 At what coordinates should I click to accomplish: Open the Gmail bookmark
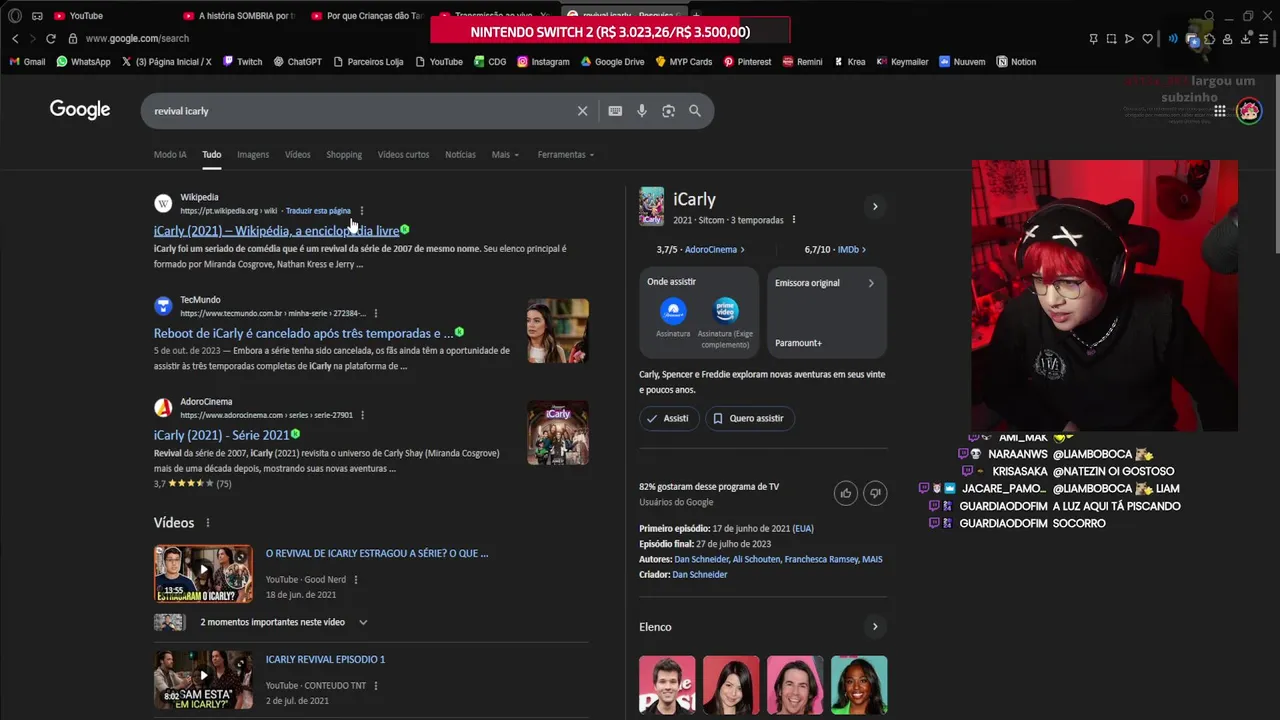(x=27, y=62)
